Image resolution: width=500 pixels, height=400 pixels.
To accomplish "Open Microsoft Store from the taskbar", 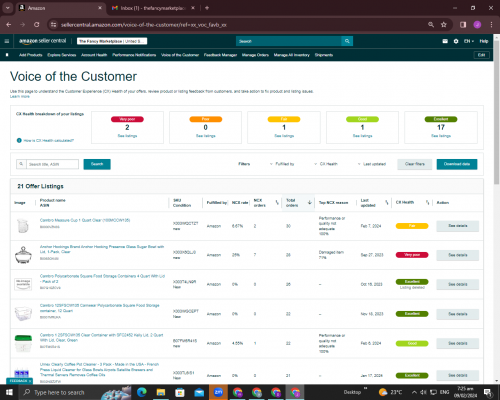I will pyautogui.click(x=180, y=392).
